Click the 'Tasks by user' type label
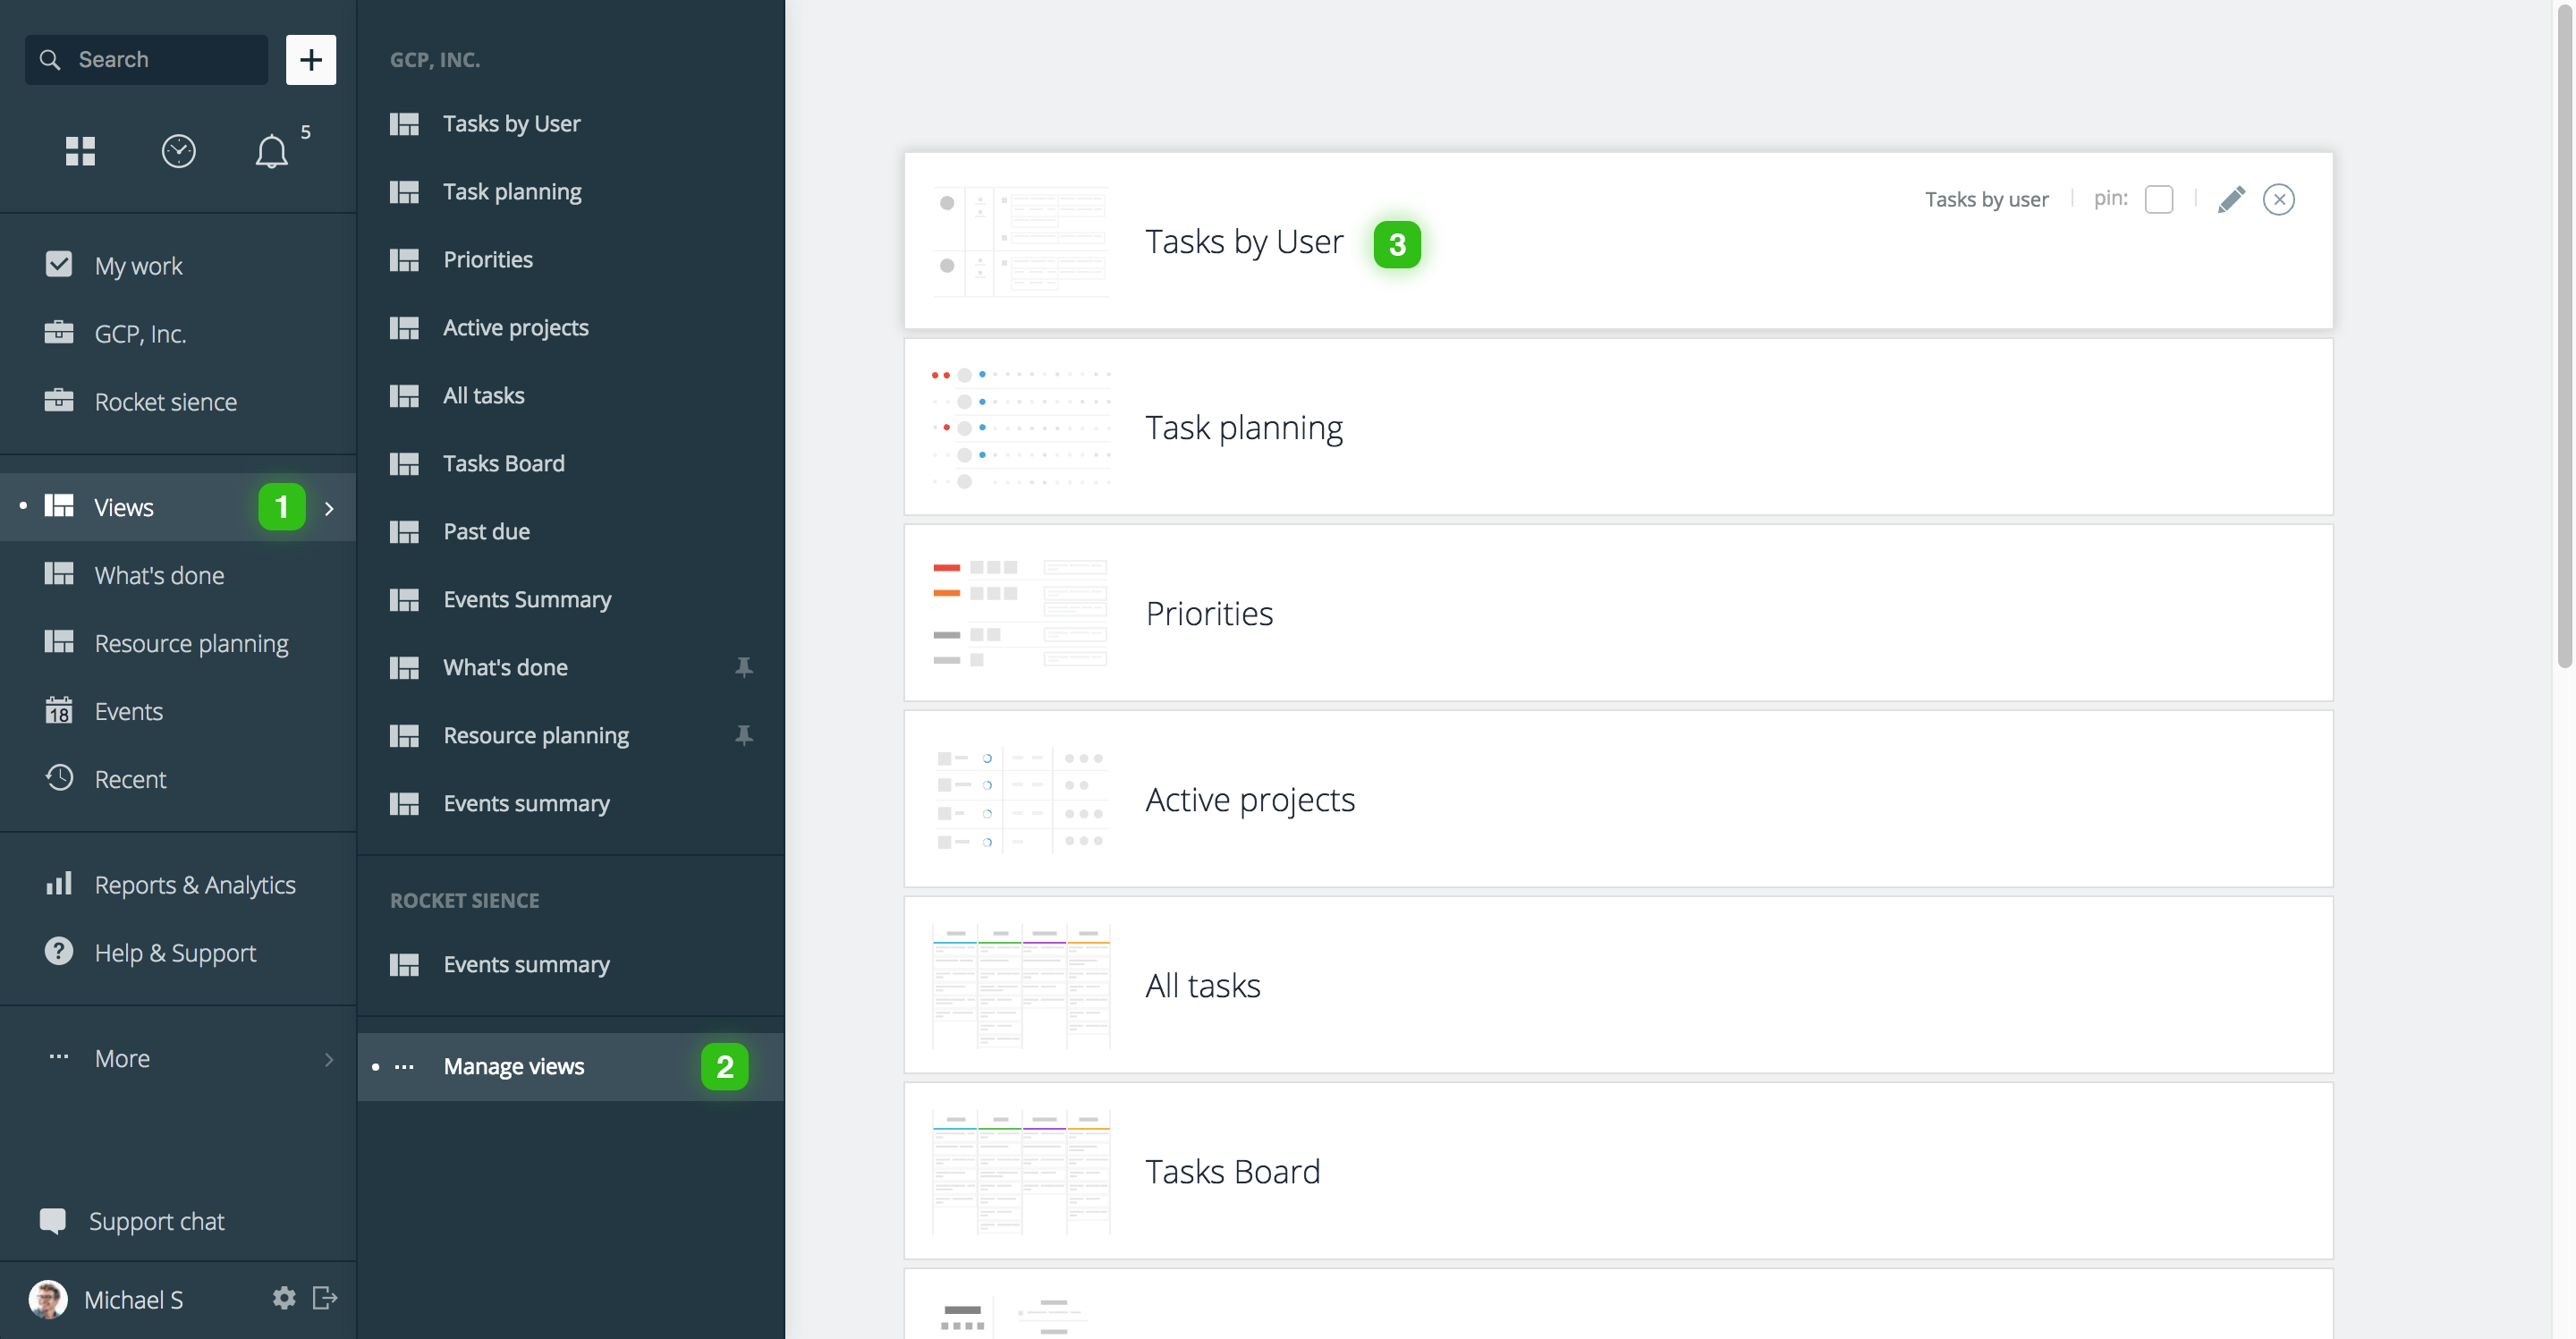The image size is (2576, 1339). point(1986,199)
